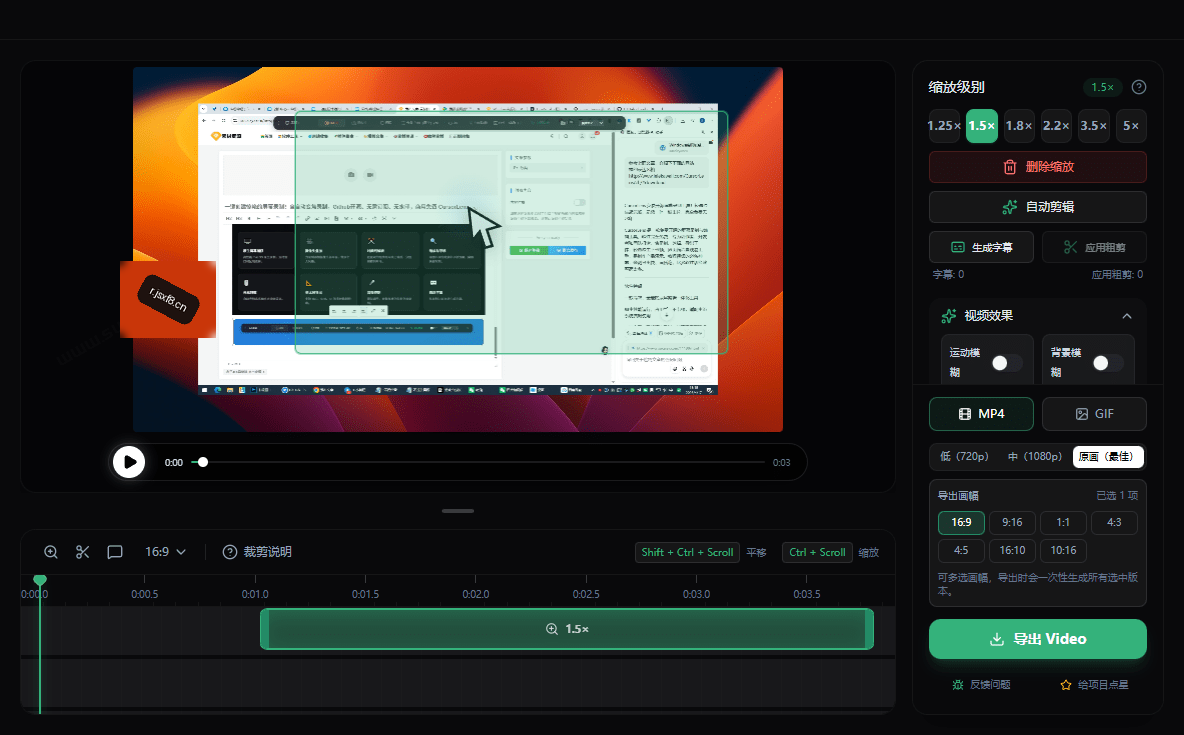Click the magnifier zoom icon in timeline toolbar
This screenshot has width=1184, height=735.
tap(51, 552)
